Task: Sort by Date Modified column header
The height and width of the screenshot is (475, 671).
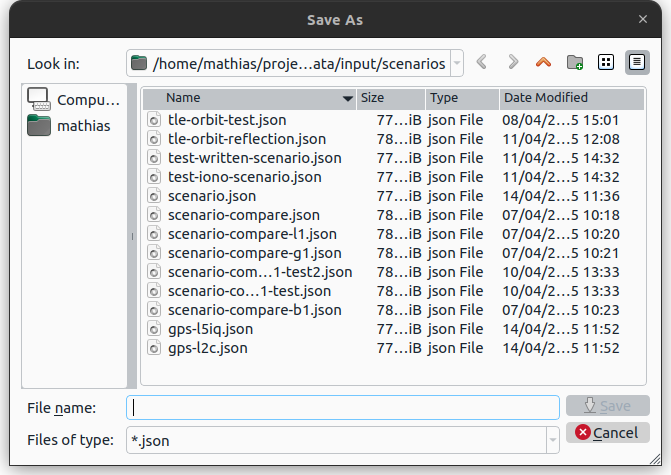Action: pyautogui.click(x=570, y=98)
